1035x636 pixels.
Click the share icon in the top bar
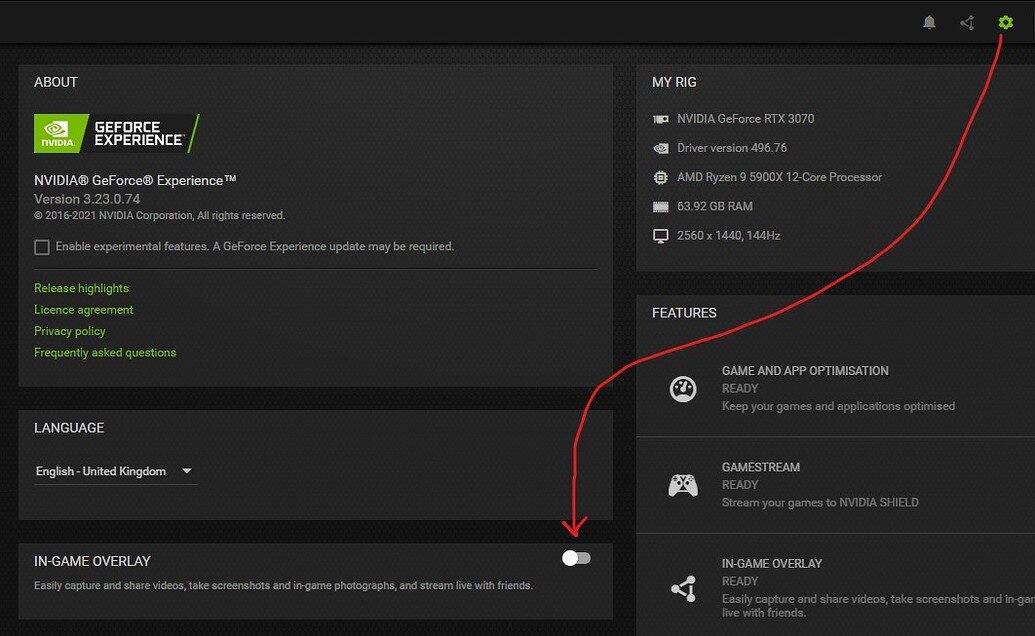[966, 21]
